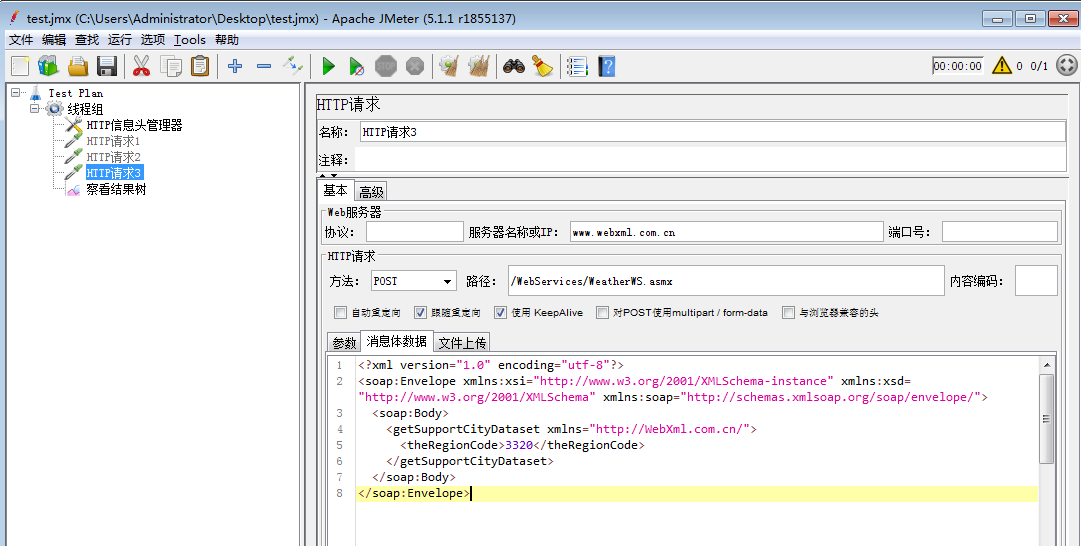This screenshot has width=1081, height=546.
Task: Expand all nodes with plus icon
Action: 235,66
